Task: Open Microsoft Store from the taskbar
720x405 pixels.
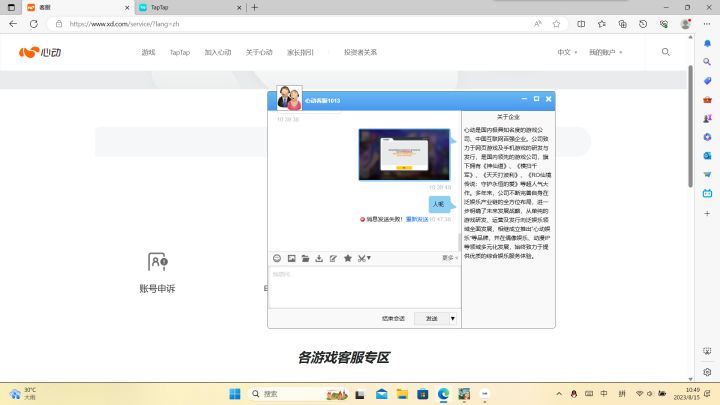Action: (x=422, y=394)
